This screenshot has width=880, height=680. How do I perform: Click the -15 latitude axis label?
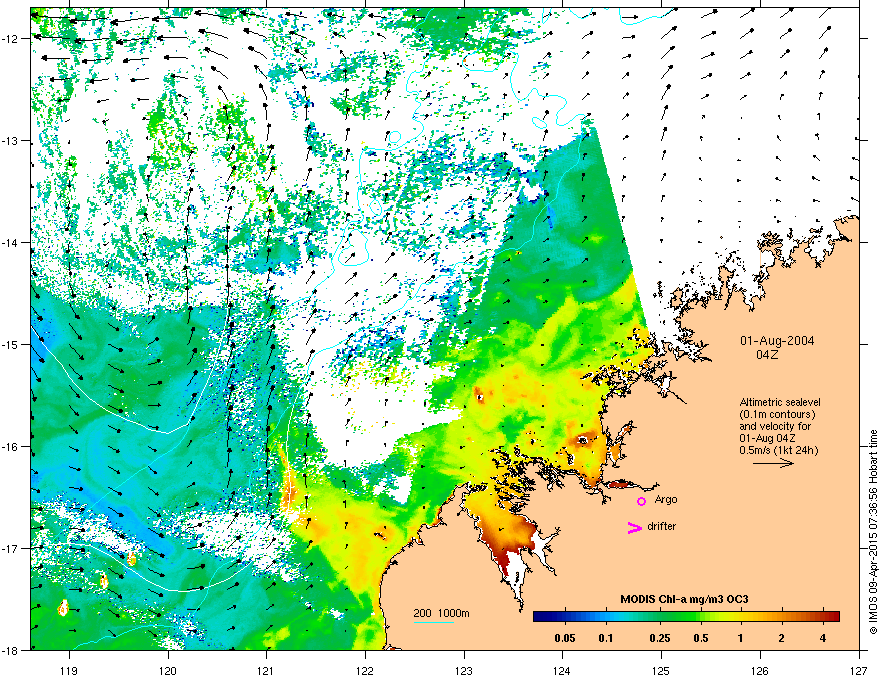(11, 344)
